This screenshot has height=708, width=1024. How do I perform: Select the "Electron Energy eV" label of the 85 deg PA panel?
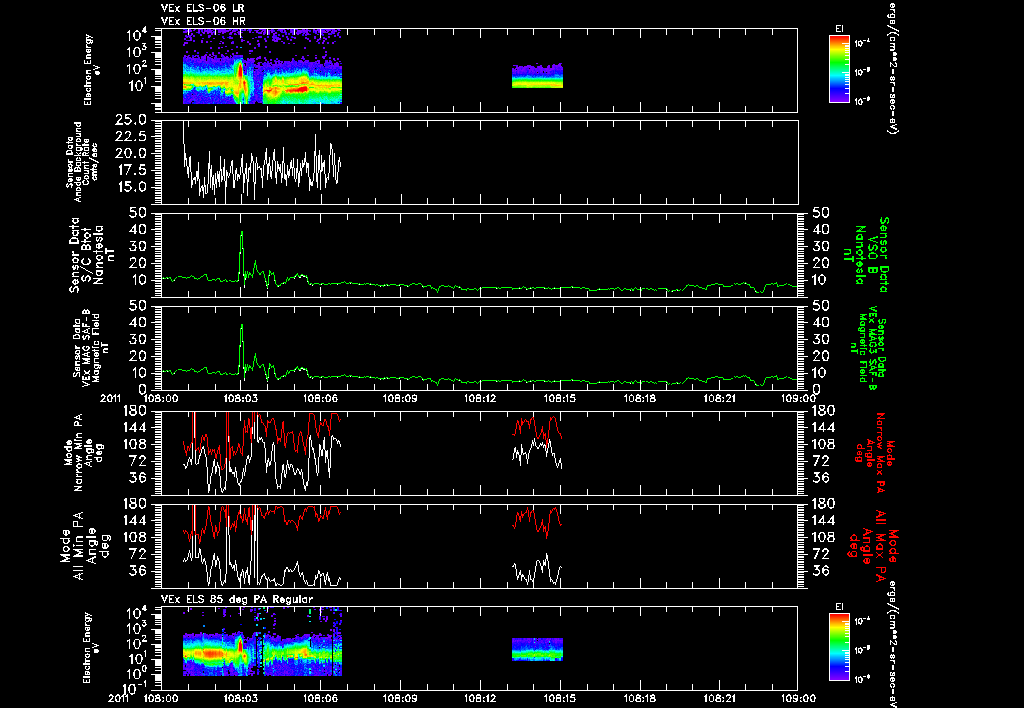[x=92, y=648]
